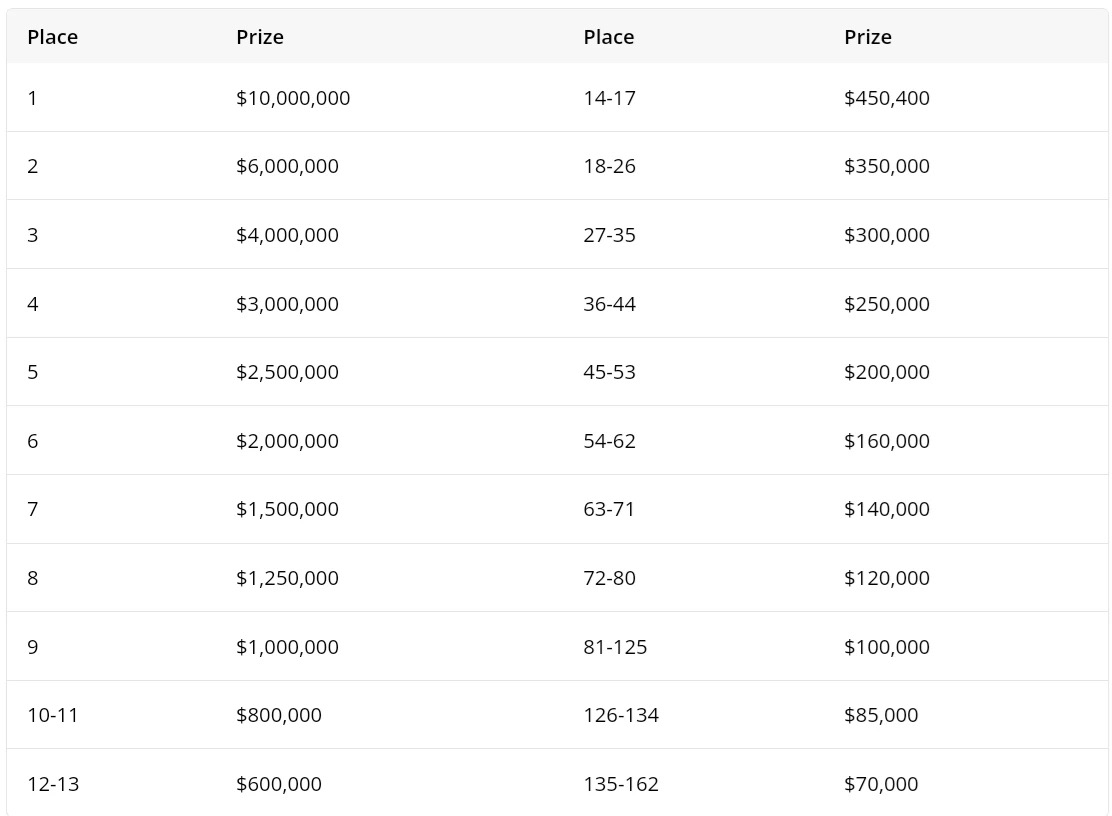Select the $70,000 prize value
1112x816 pixels.
point(880,784)
